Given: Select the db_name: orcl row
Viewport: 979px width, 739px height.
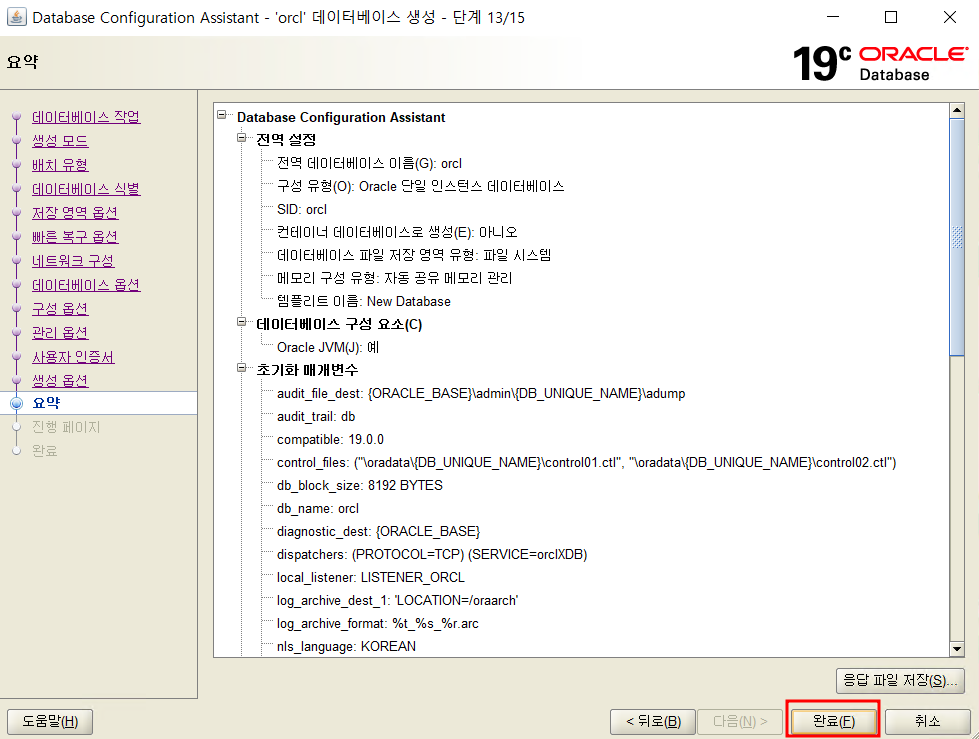Looking at the screenshot, I should 318,509.
